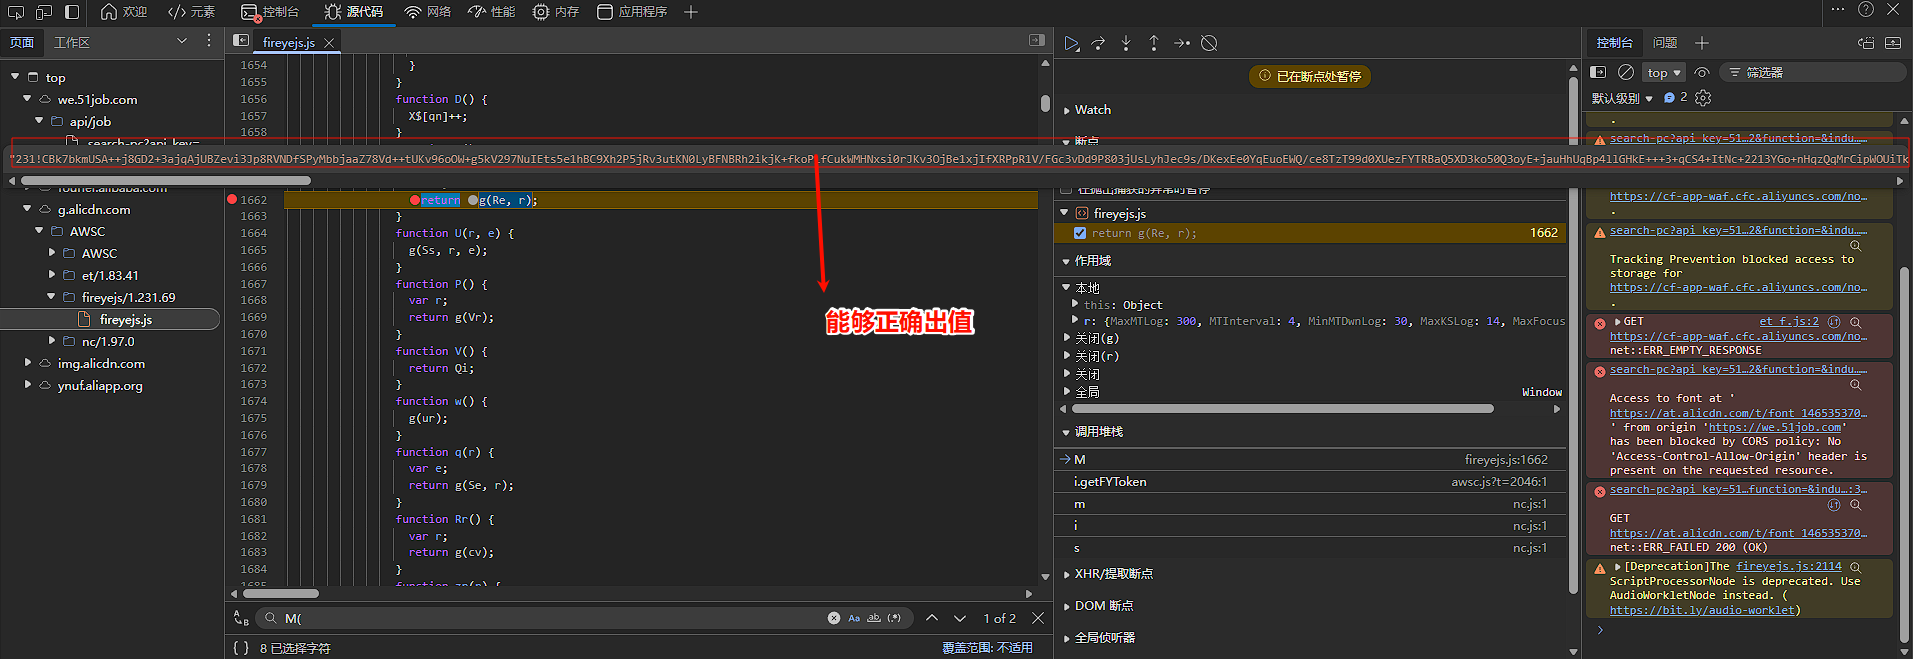Open 默认级别 log level dropdown
Image resolution: width=1913 pixels, height=659 pixels.
click(x=1622, y=98)
